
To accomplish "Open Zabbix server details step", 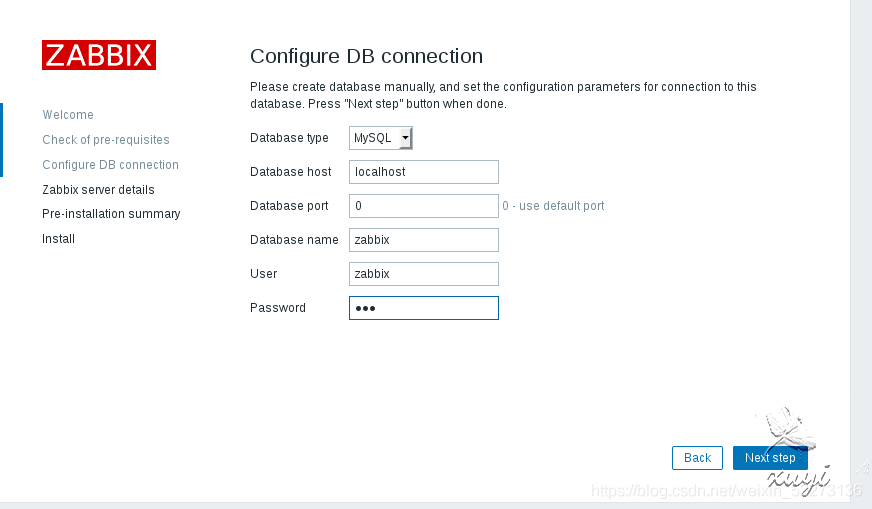I will click(x=98, y=190).
